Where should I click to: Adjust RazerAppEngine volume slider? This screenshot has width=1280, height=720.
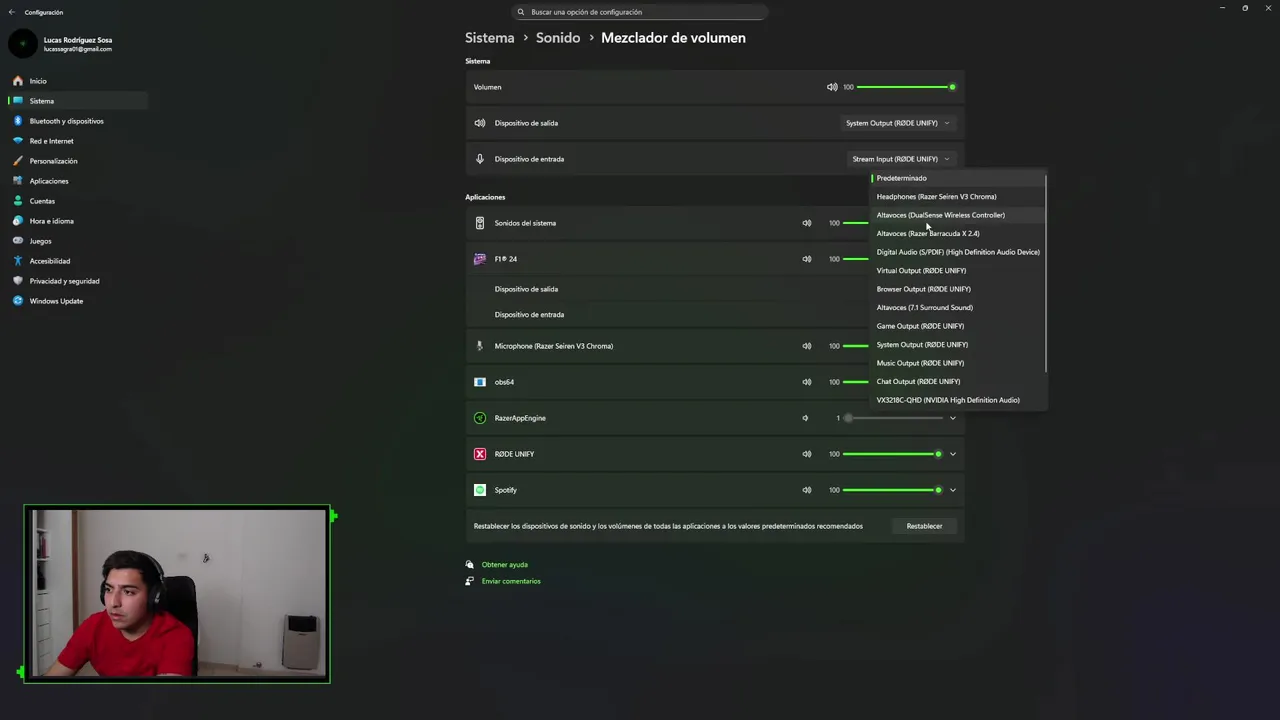[892, 418]
